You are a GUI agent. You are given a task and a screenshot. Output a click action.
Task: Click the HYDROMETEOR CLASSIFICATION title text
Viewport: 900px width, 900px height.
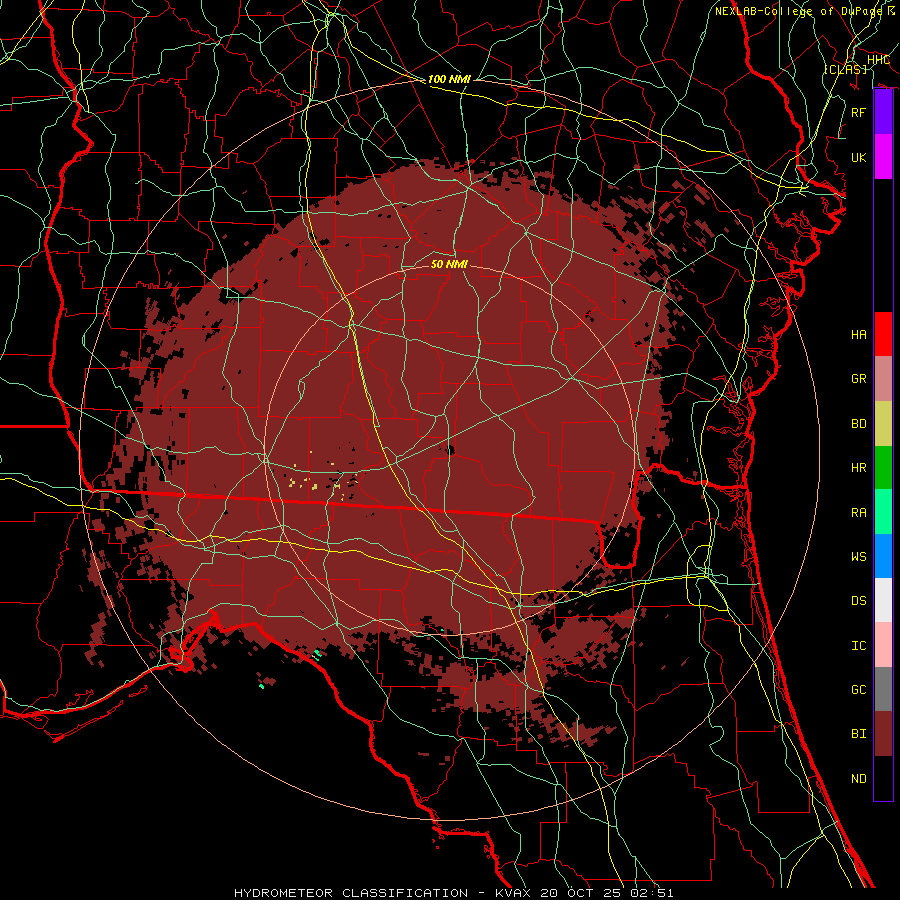[x=351, y=893]
